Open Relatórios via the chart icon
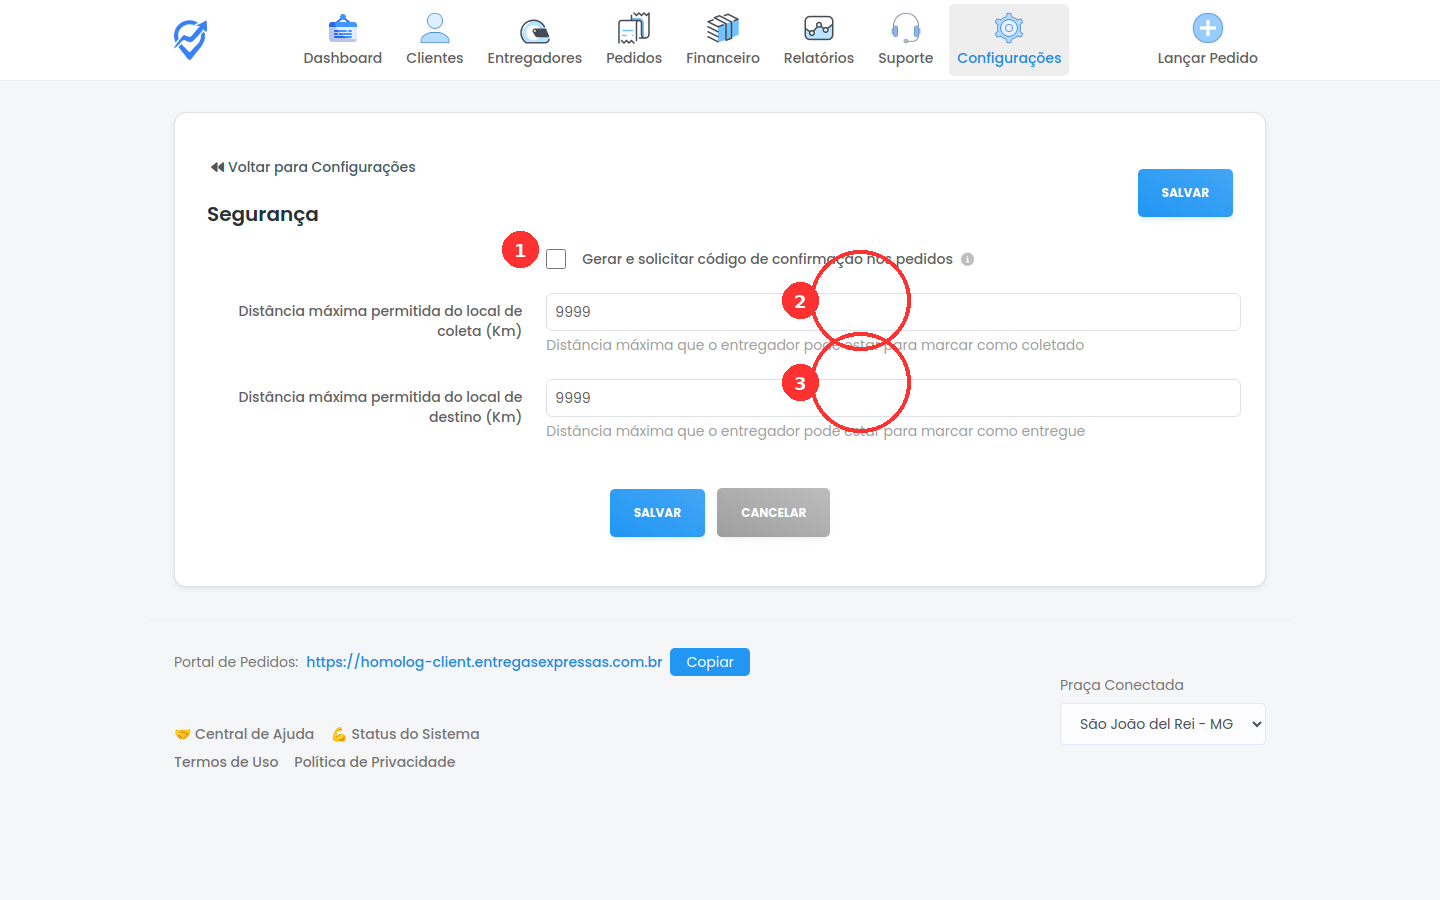Image resolution: width=1440 pixels, height=900 pixels. 818,27
